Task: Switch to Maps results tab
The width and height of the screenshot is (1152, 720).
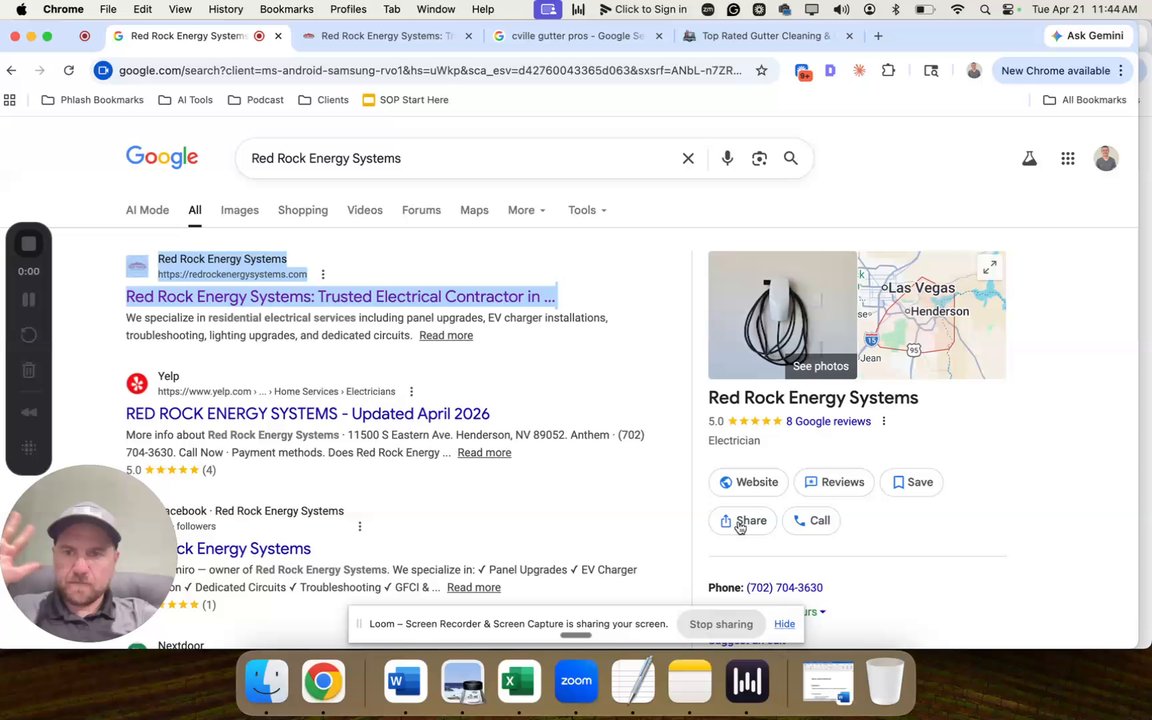Action: [x=474, y=210]
